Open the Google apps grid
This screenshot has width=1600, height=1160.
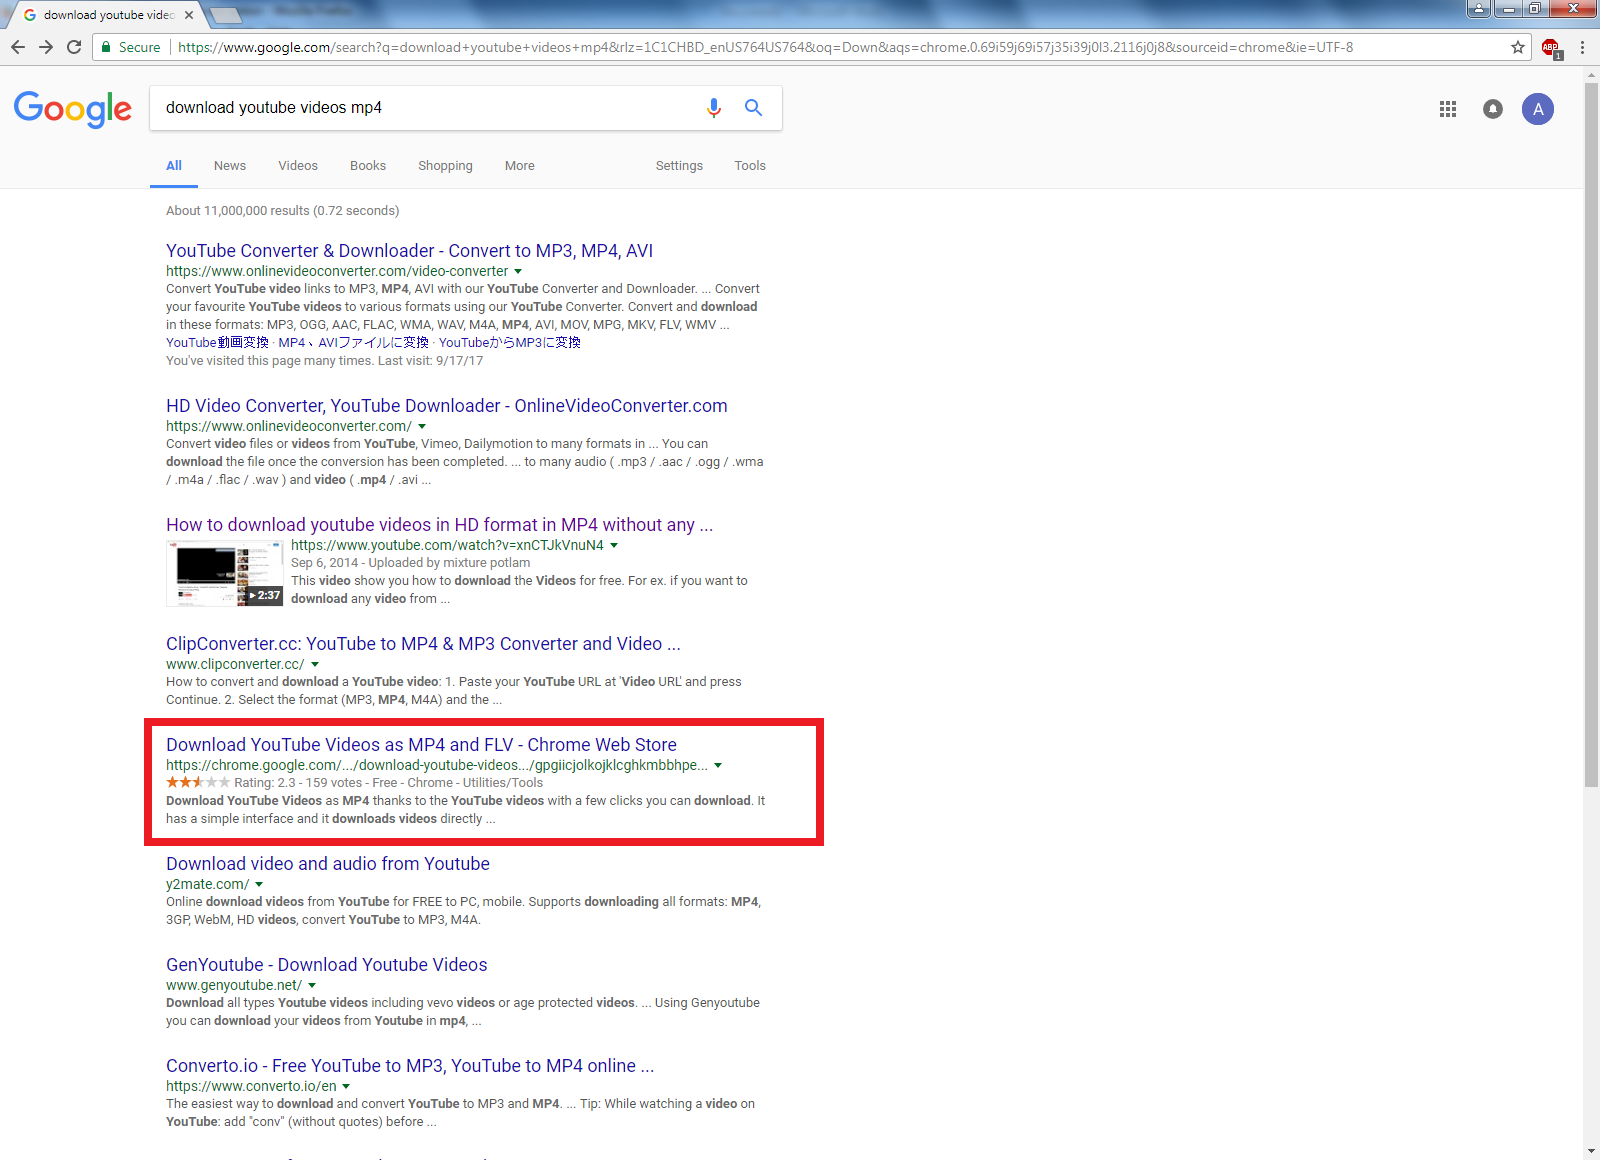pos(1448,109)
